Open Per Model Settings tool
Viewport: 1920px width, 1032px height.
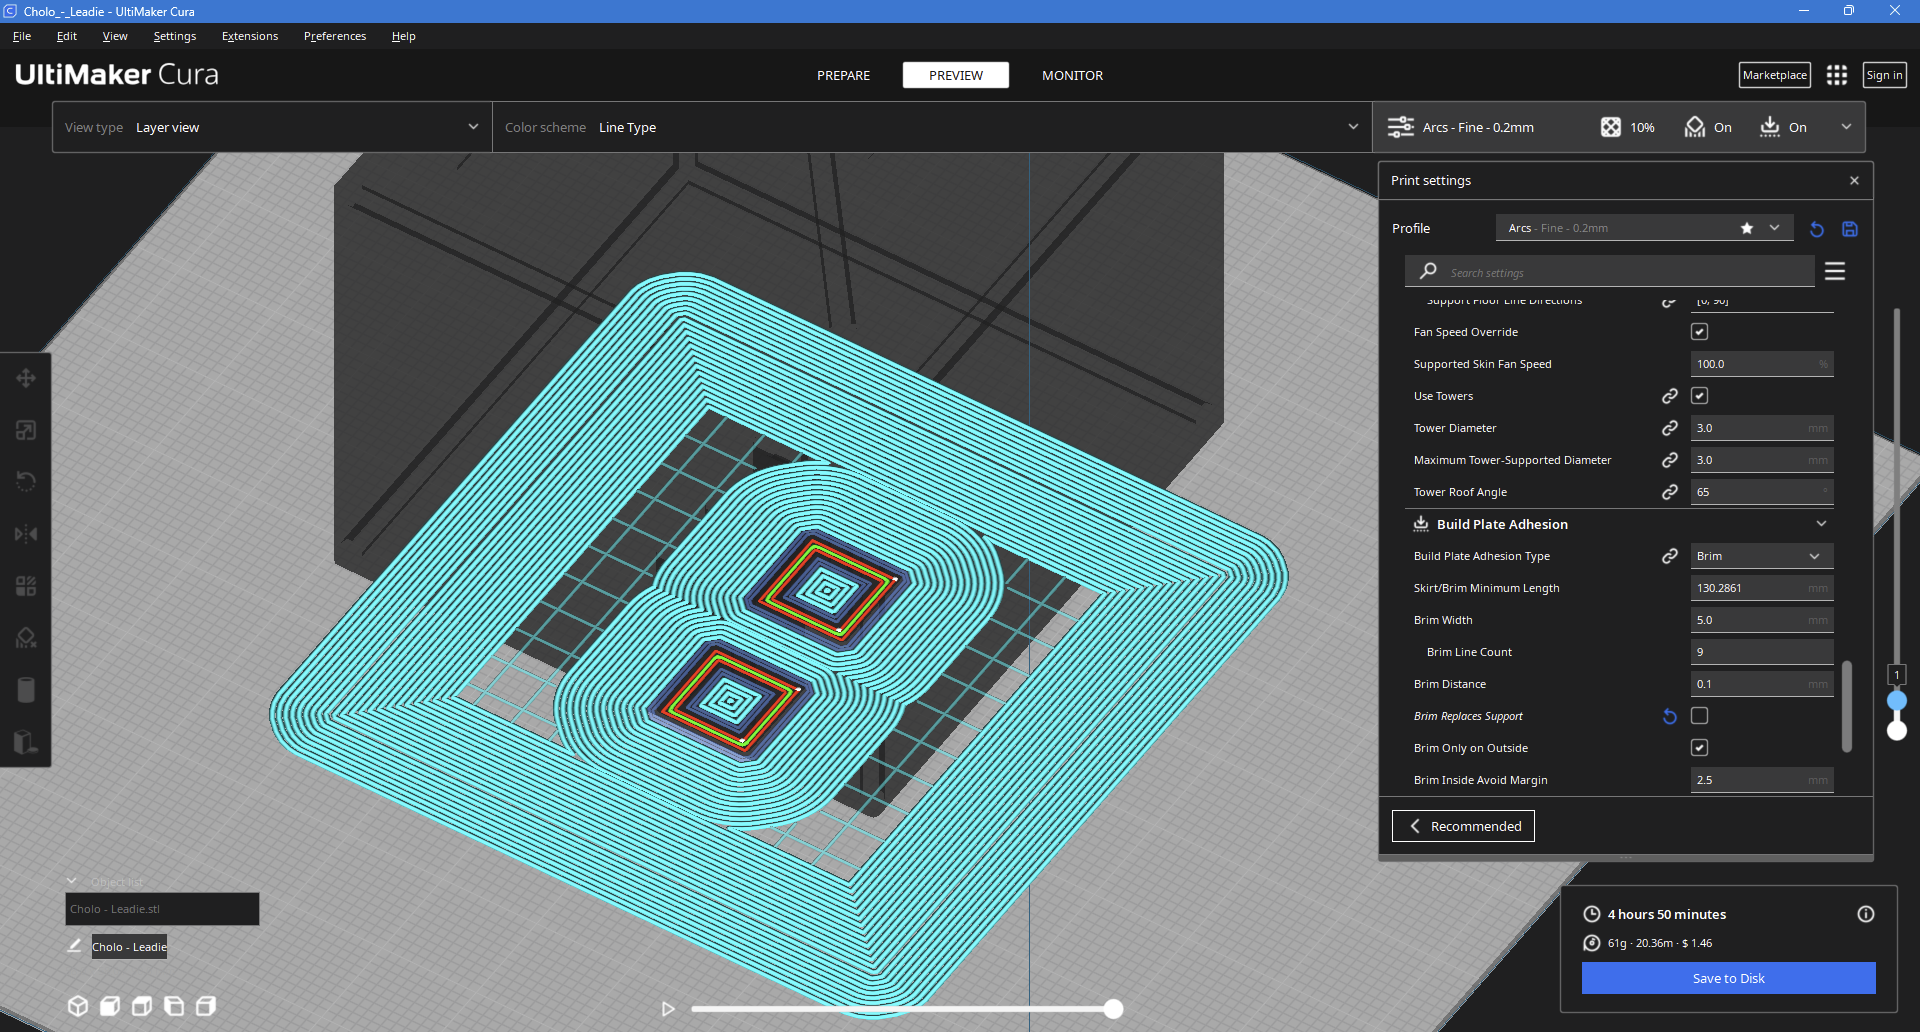pos(26,586)
